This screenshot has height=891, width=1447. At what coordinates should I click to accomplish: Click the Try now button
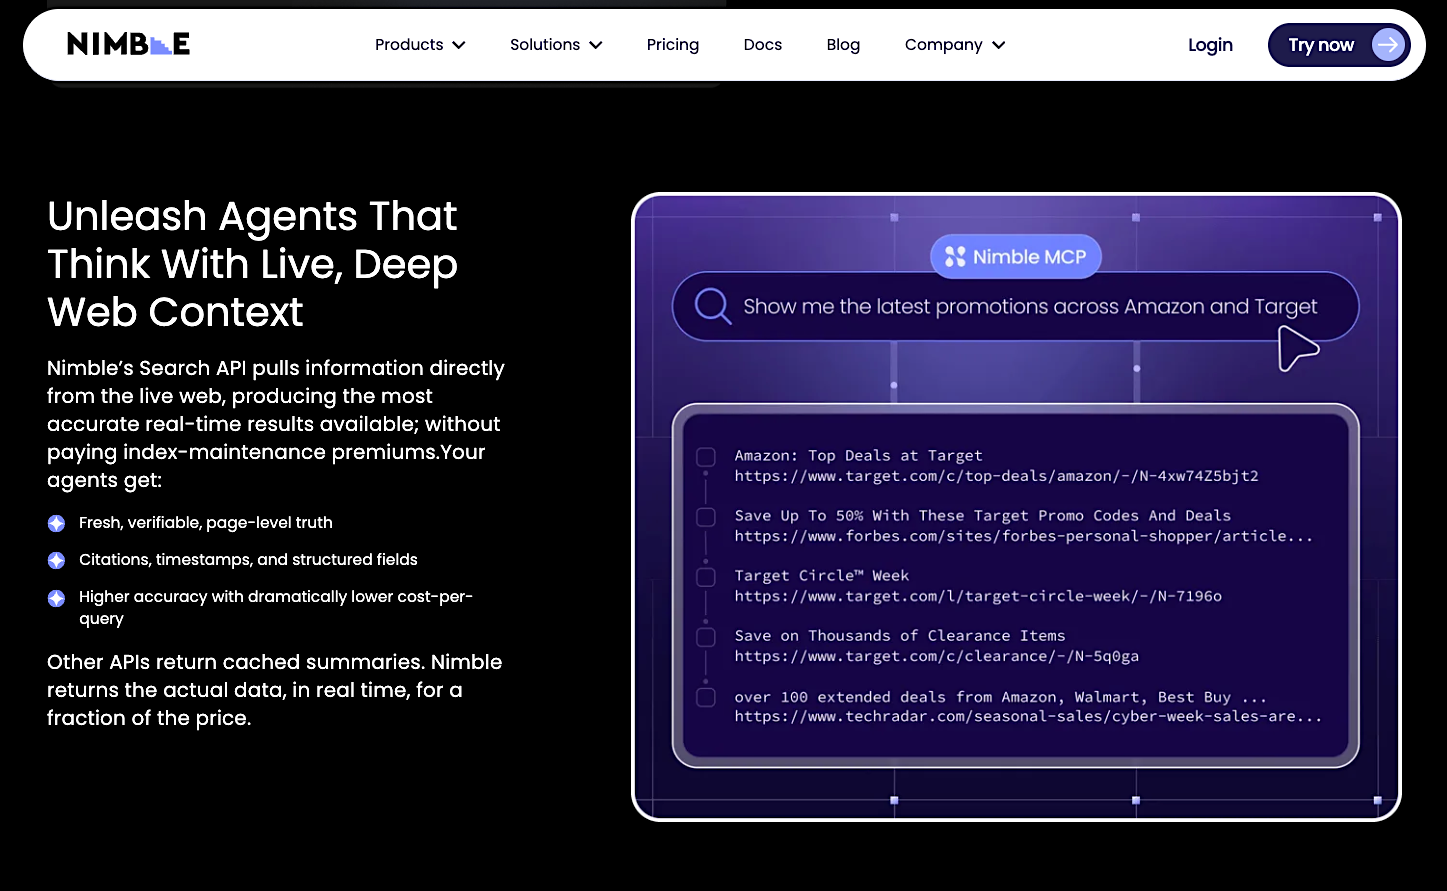1339,45
